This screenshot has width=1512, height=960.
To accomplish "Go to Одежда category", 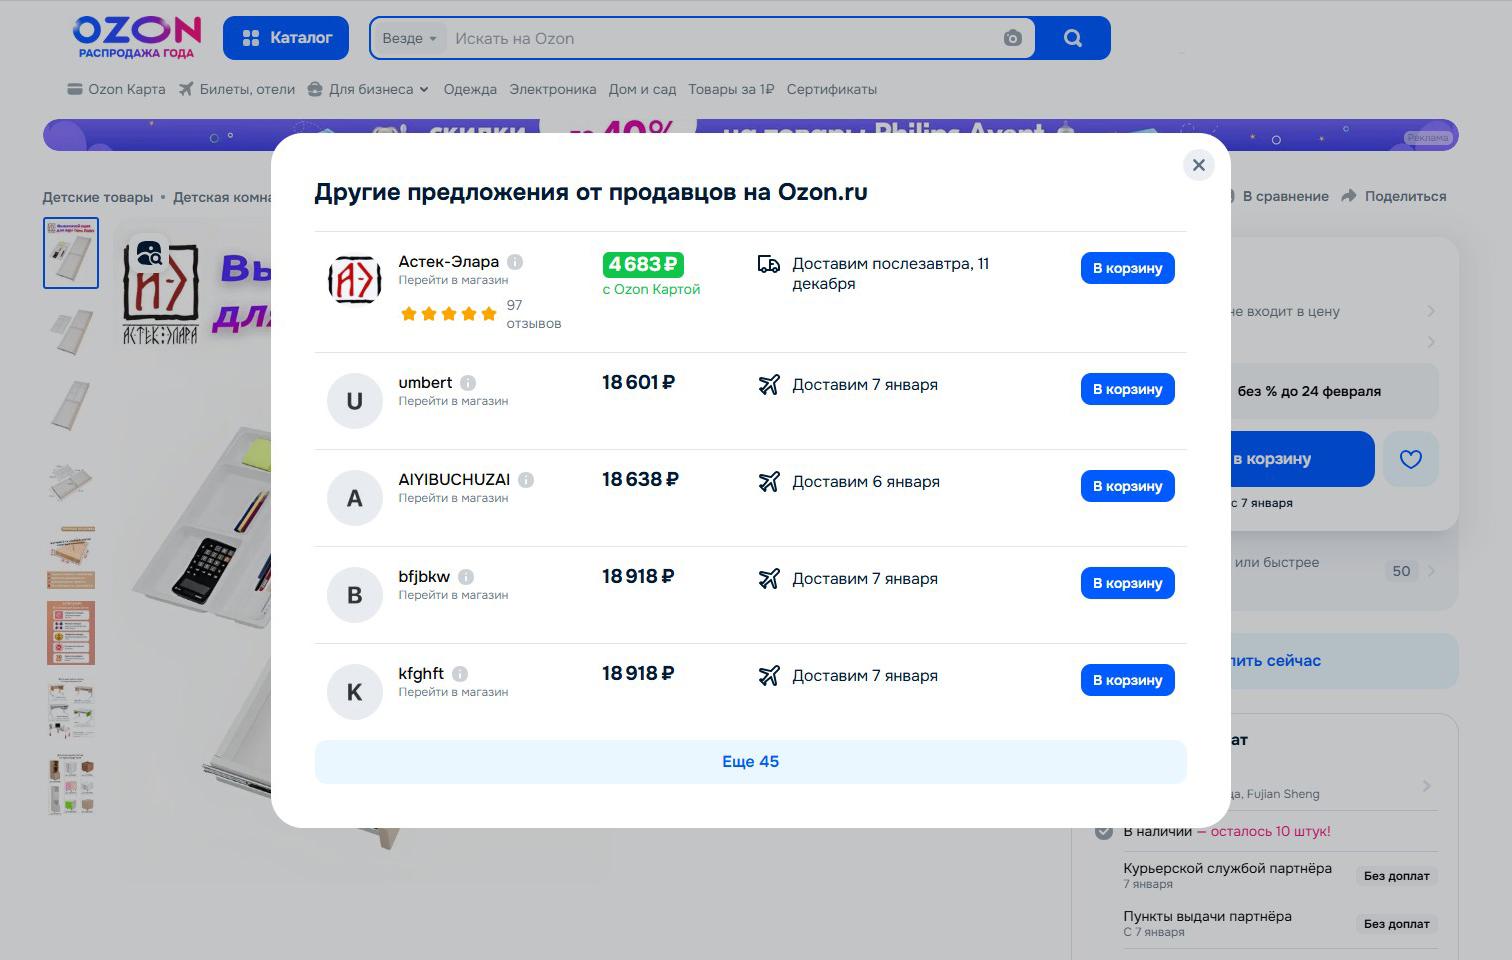I will tap(470, 89).
